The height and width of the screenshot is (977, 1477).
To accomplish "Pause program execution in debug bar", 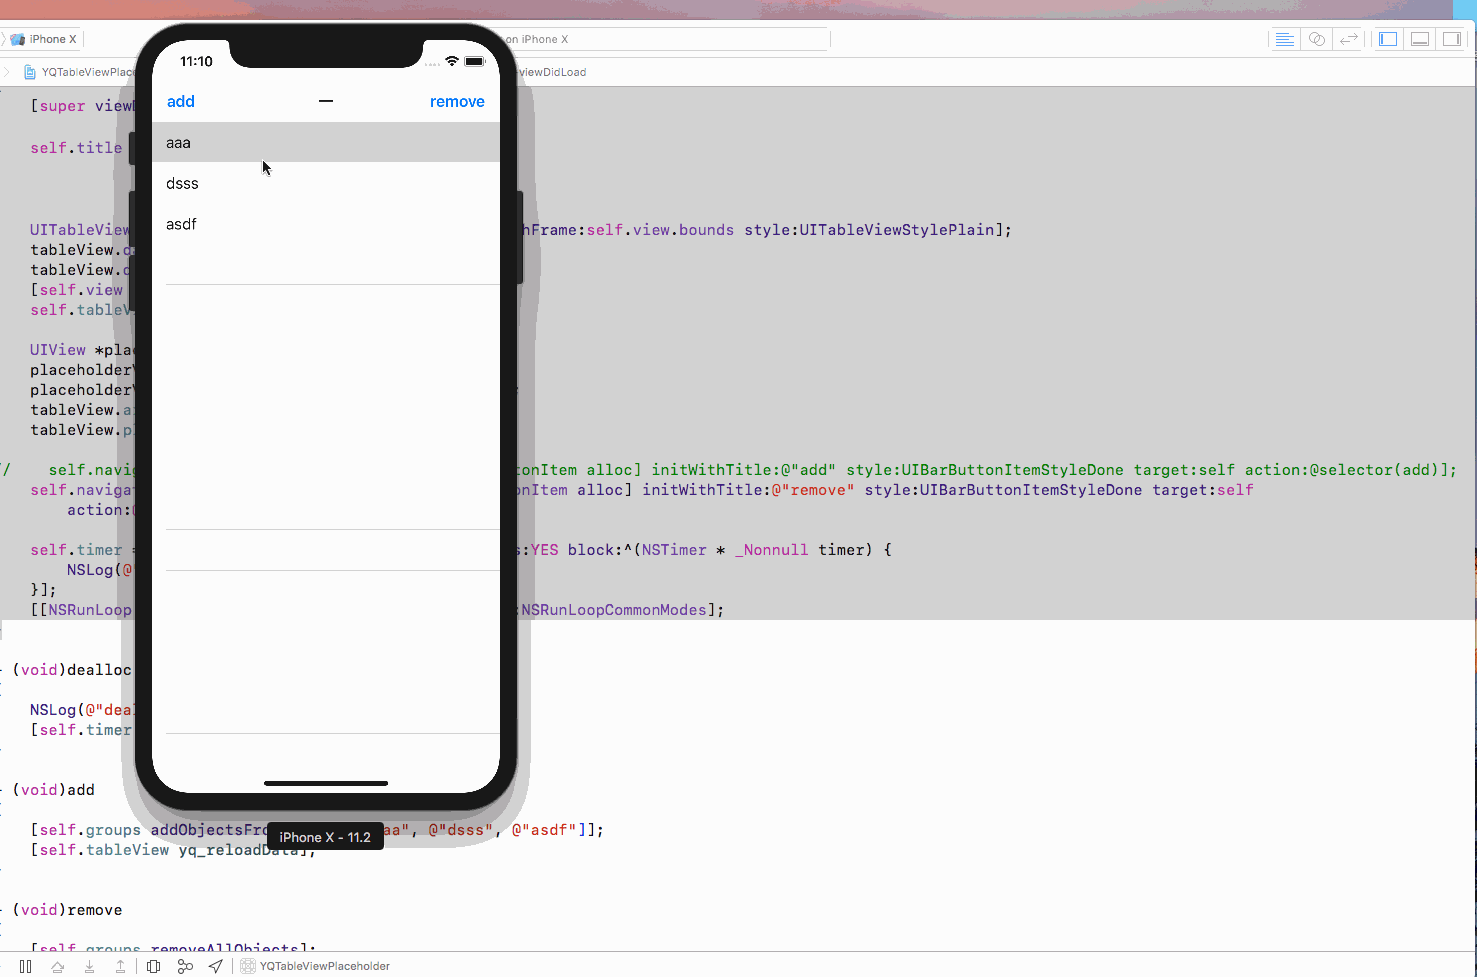I will click(x=26, y=966).
